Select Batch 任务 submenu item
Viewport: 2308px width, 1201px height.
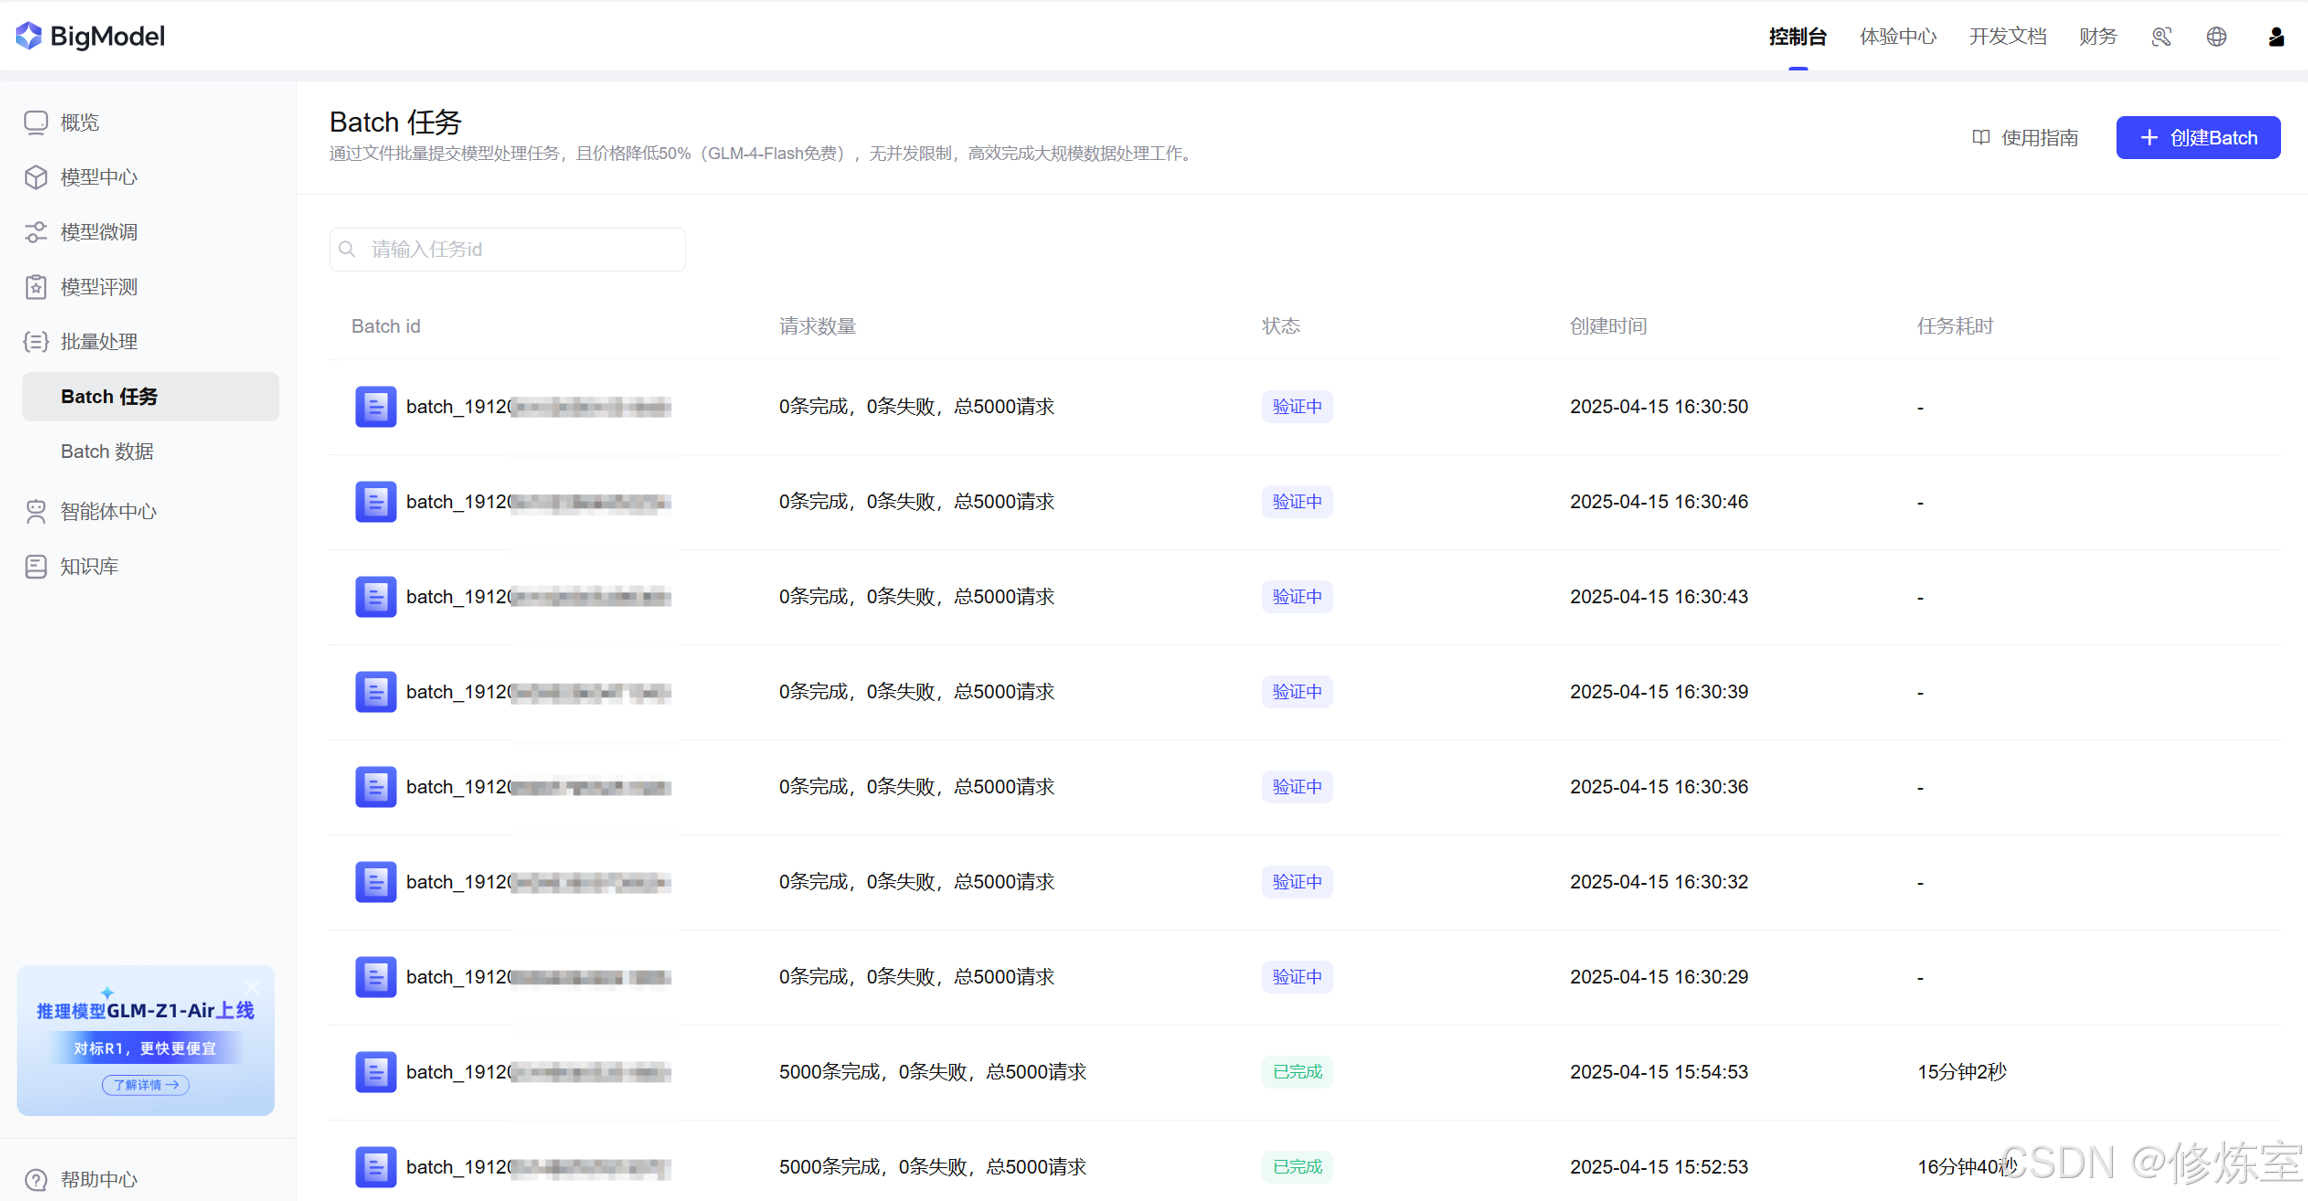(x=109, y=396)
